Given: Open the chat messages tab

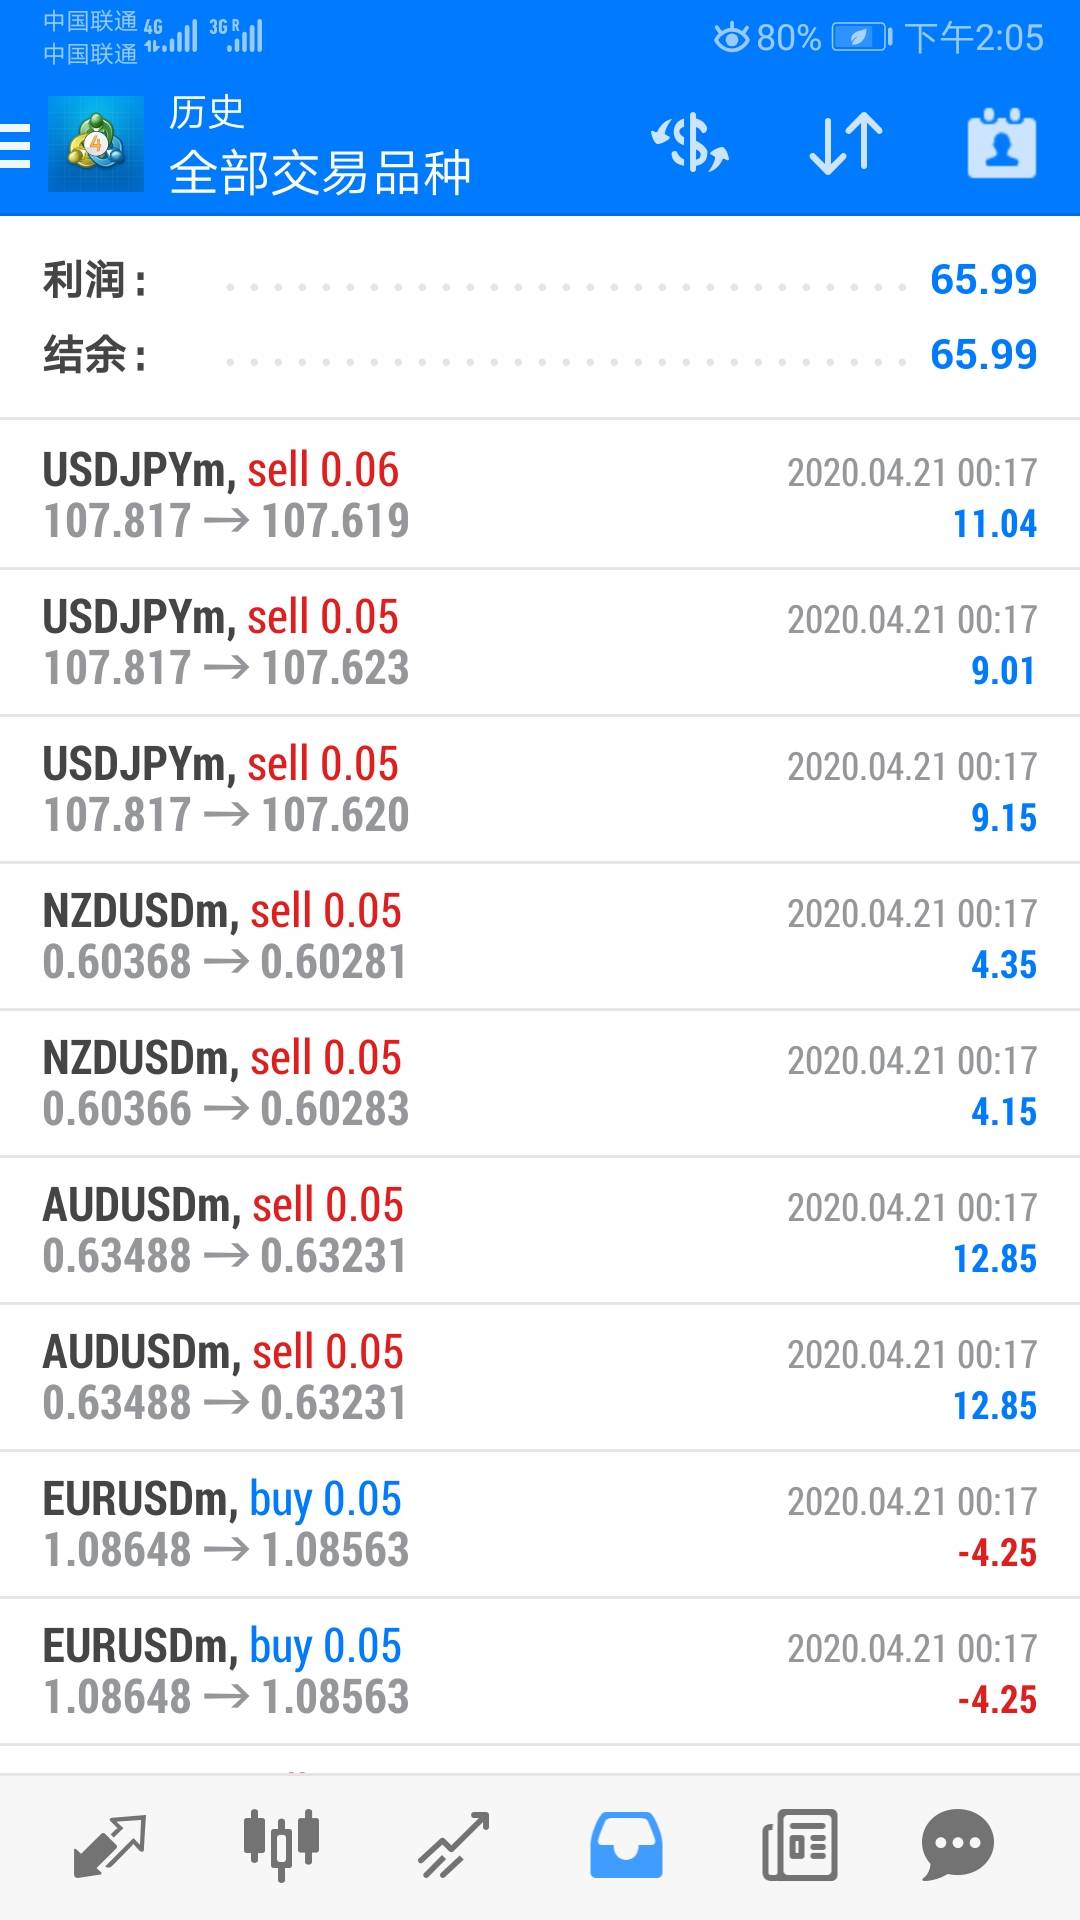Looking at the screenshot, I should pyautogui.click(x=957, y=1844).
